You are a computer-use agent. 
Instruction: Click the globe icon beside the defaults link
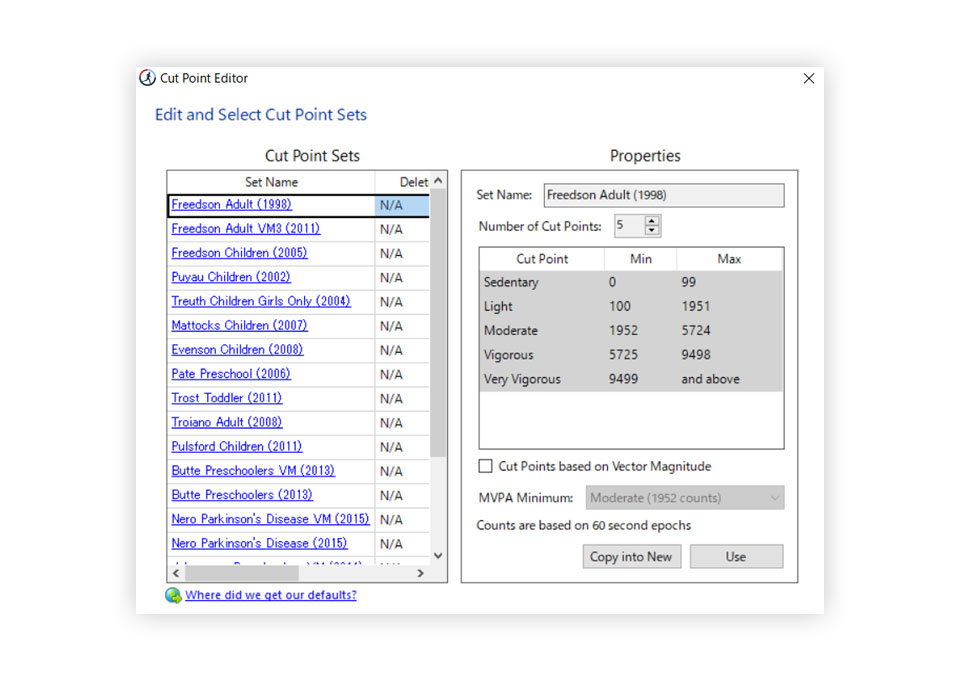[173, 595]
